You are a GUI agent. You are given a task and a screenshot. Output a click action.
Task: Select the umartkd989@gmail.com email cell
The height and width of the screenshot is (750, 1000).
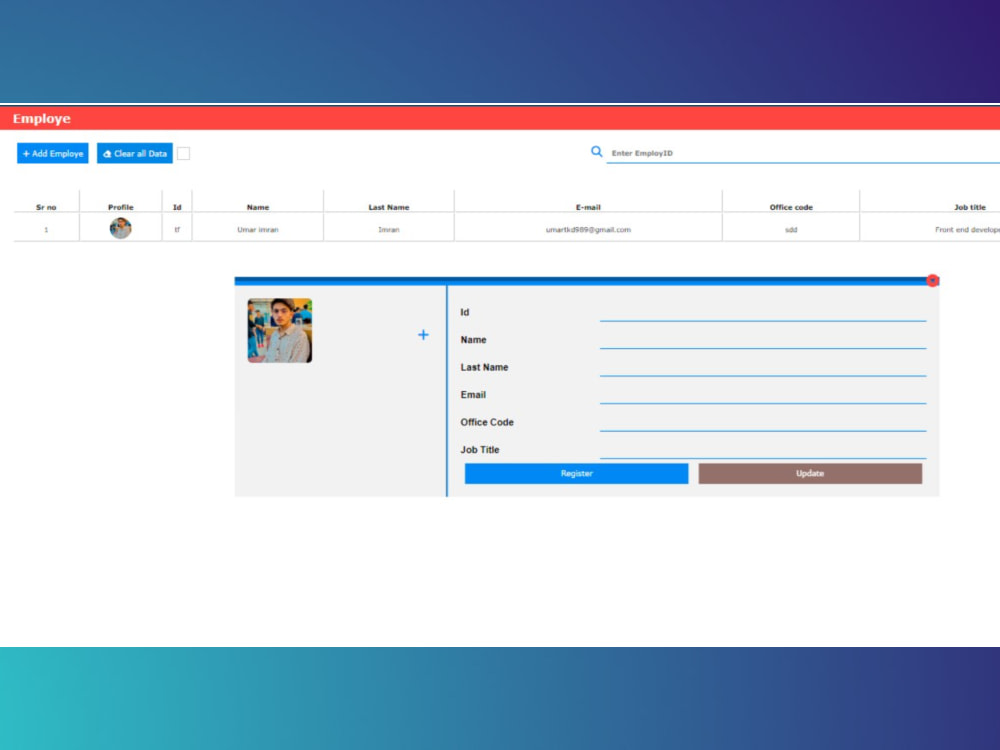coord(588,230)
